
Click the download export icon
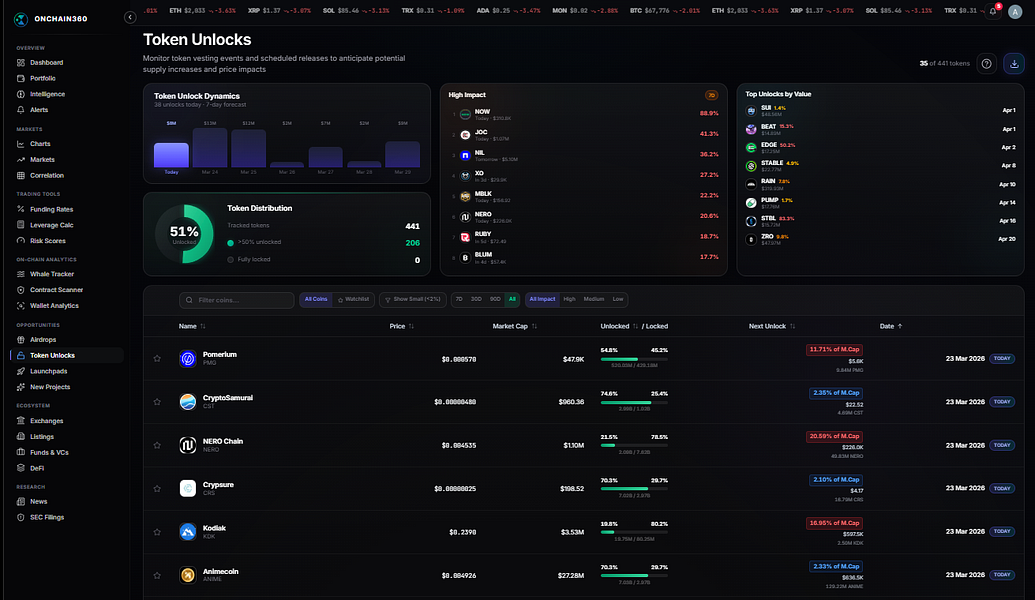pos(1015,63)
